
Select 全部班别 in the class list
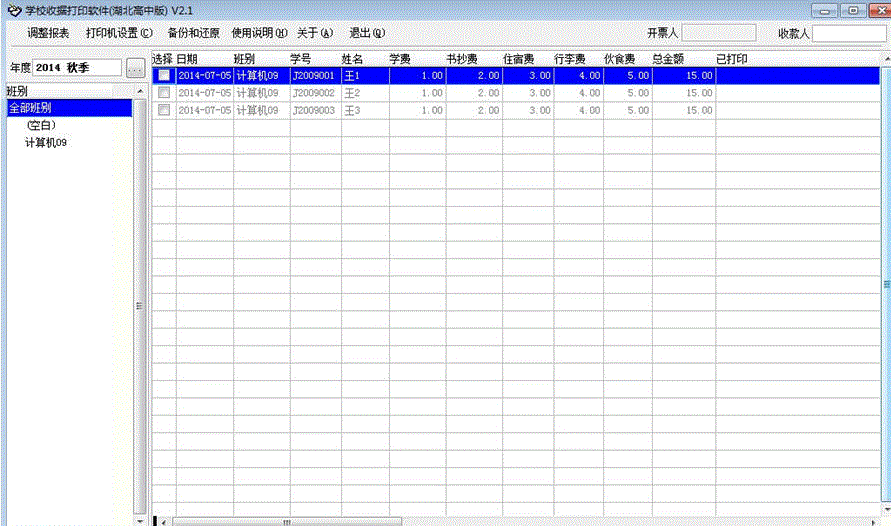click(x=30, y=108)
